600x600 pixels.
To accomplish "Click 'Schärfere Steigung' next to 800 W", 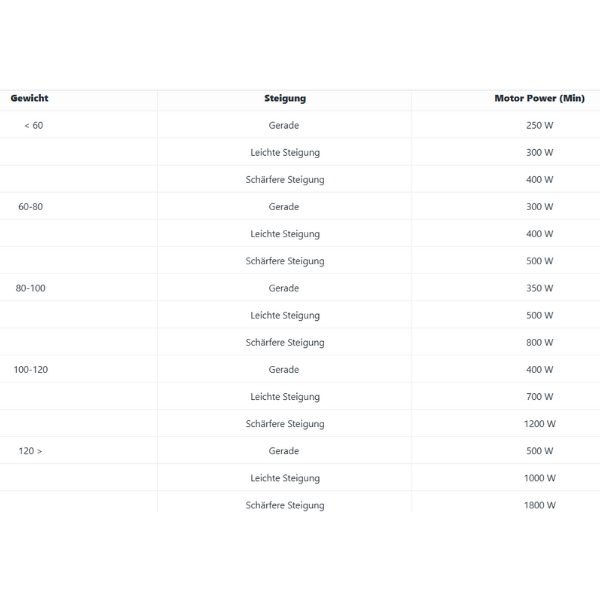I will [x=285, y=342].
